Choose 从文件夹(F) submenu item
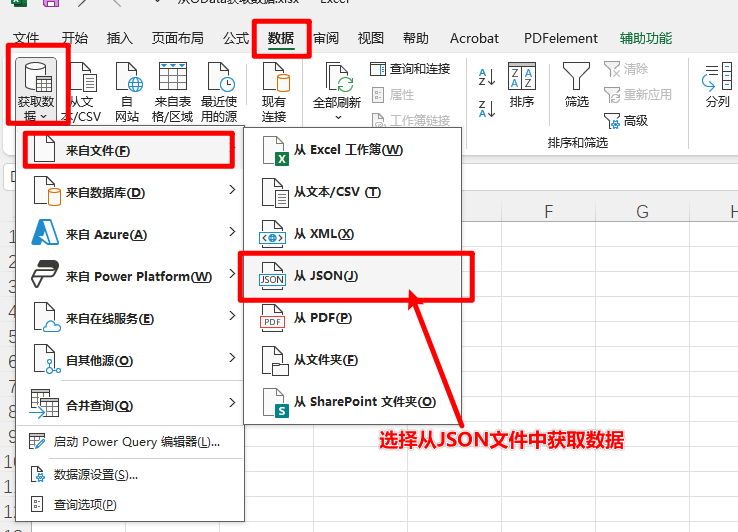 point(352,360)
